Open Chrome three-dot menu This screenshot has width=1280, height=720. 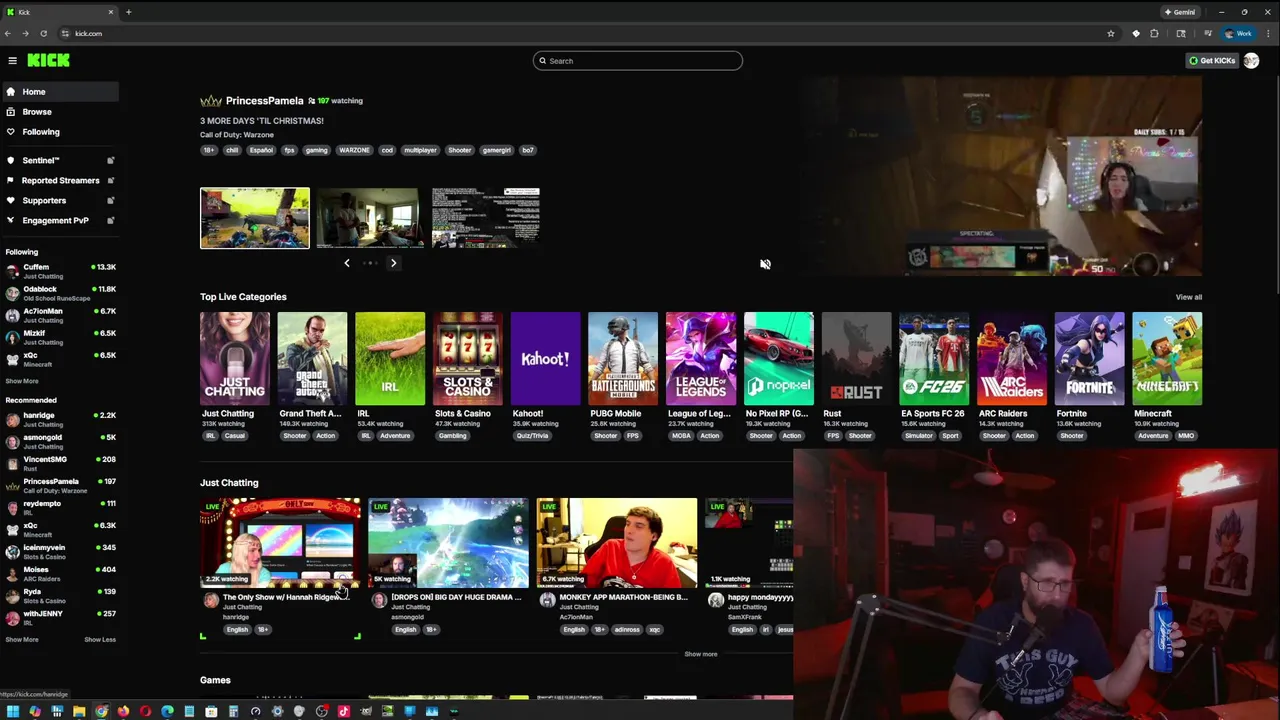click(x=1267, y=33)
